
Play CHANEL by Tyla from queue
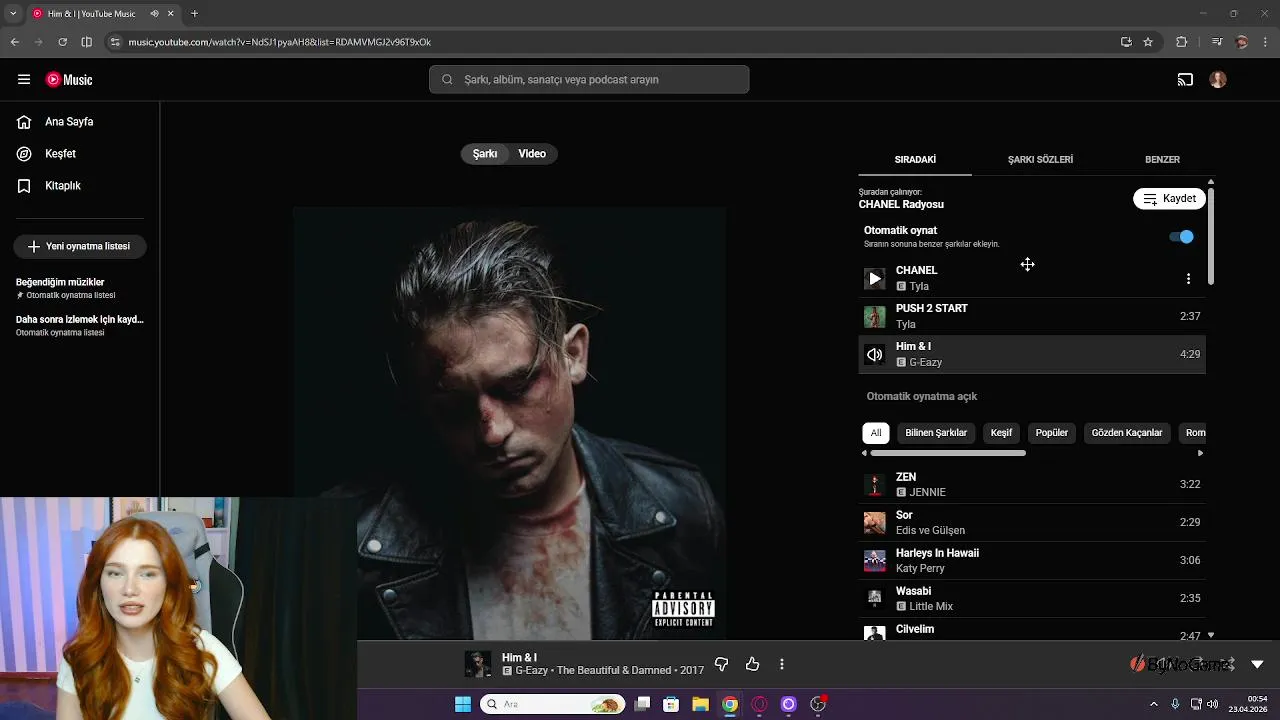(875, 279)
